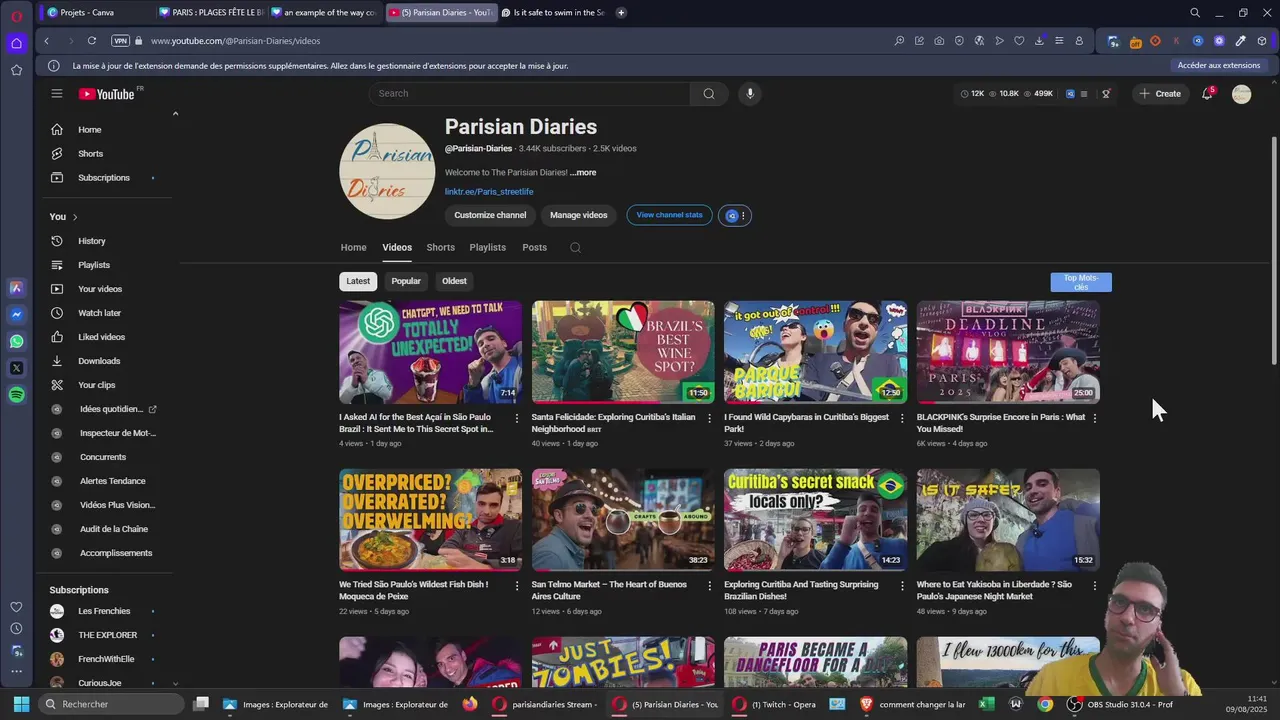Open options menu for Moqueca de Peixe video
Viewport: 1280px width, 720px height.
517,586
